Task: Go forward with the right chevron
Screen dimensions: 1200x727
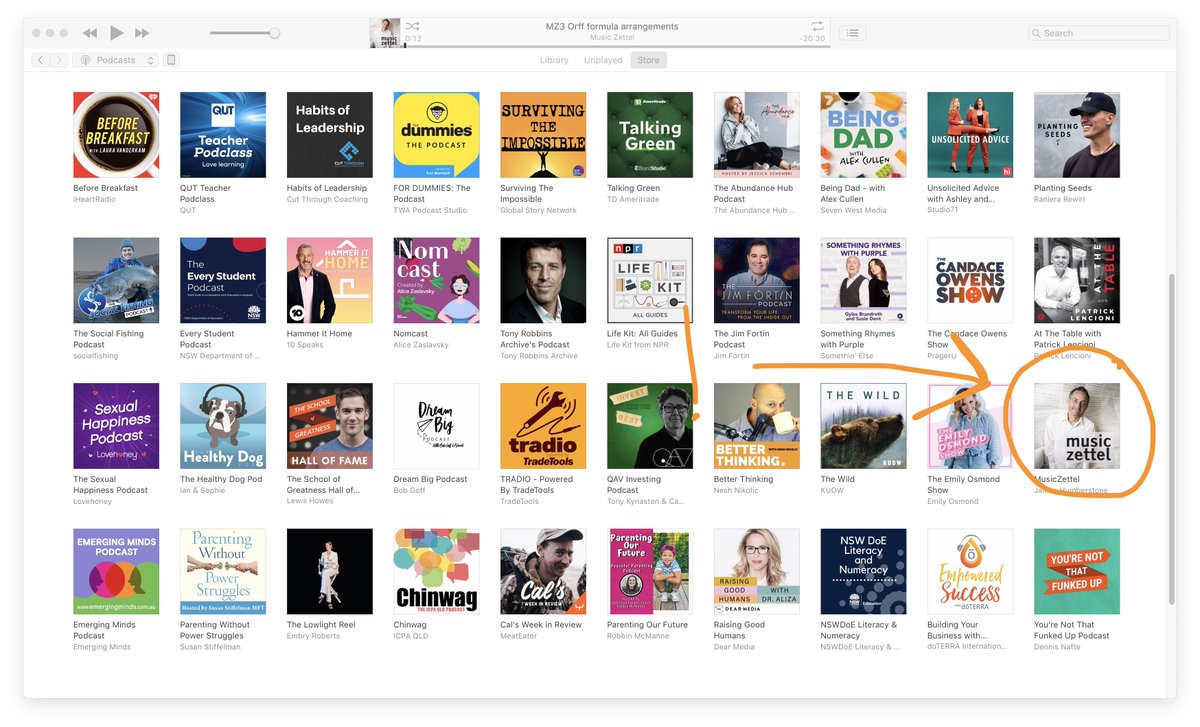Action: (59, 60)
